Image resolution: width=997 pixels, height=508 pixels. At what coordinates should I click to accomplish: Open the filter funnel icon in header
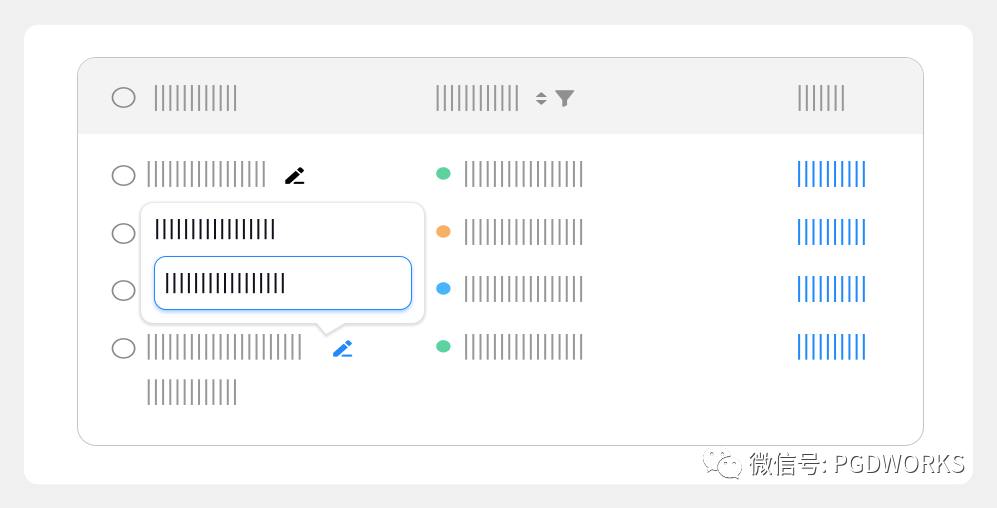(565, 98)
